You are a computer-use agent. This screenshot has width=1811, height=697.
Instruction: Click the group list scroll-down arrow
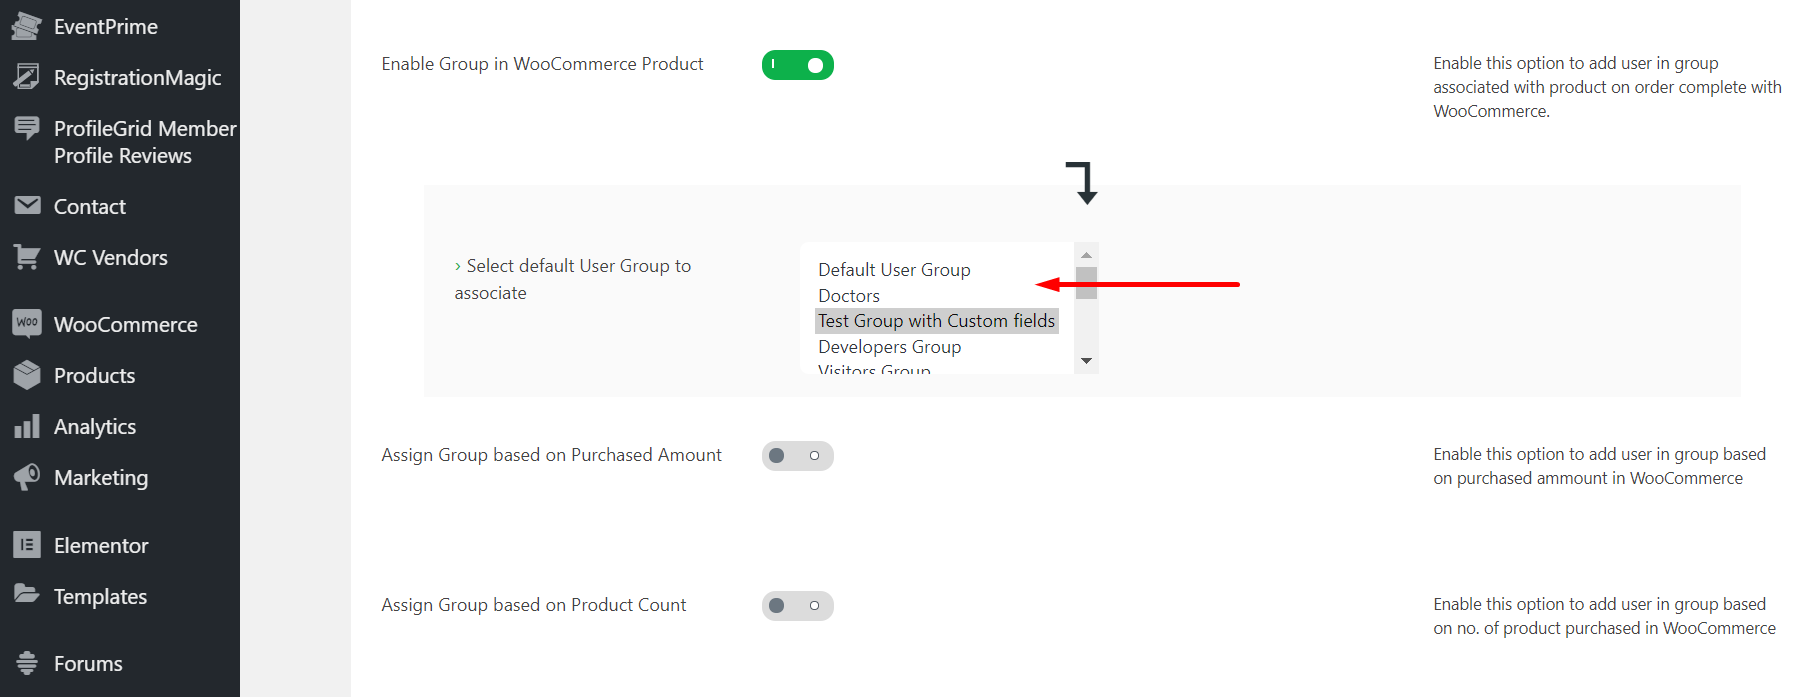(1086, 361)
